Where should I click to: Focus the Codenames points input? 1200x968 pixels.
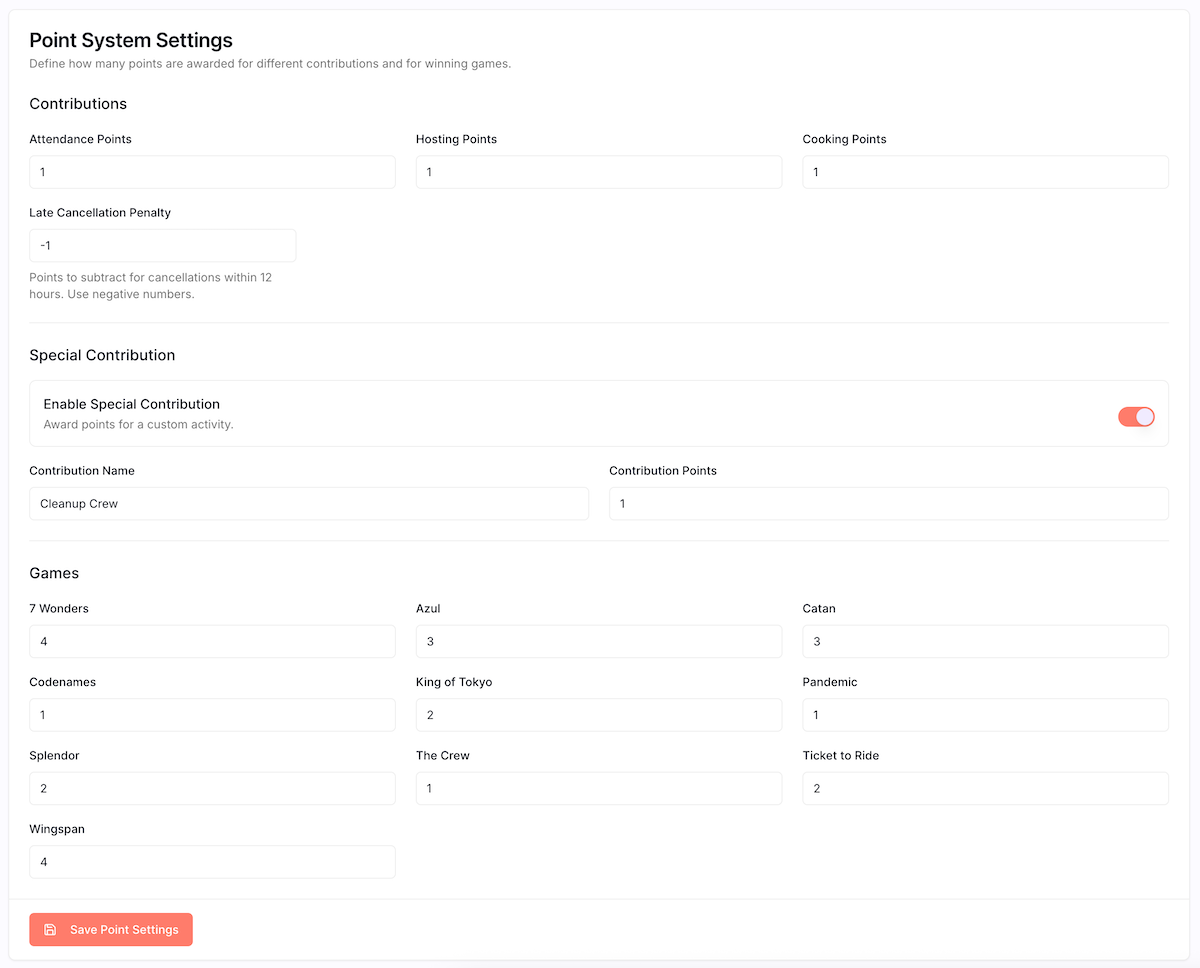(x=212, y=714)
